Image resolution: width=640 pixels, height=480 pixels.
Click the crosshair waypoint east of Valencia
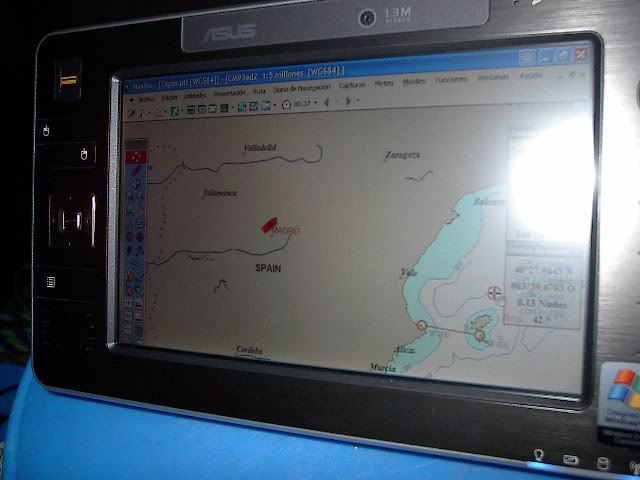[x=492, y=293]
